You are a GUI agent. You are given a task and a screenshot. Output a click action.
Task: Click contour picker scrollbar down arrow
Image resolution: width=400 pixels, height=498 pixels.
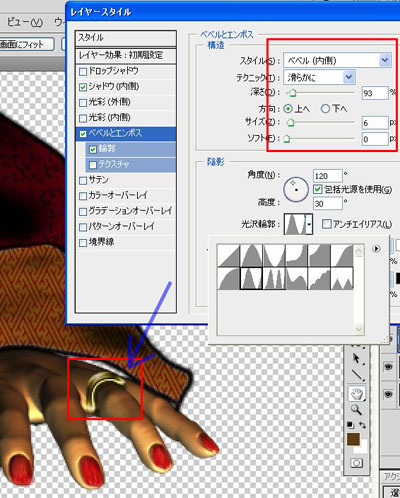359,330
